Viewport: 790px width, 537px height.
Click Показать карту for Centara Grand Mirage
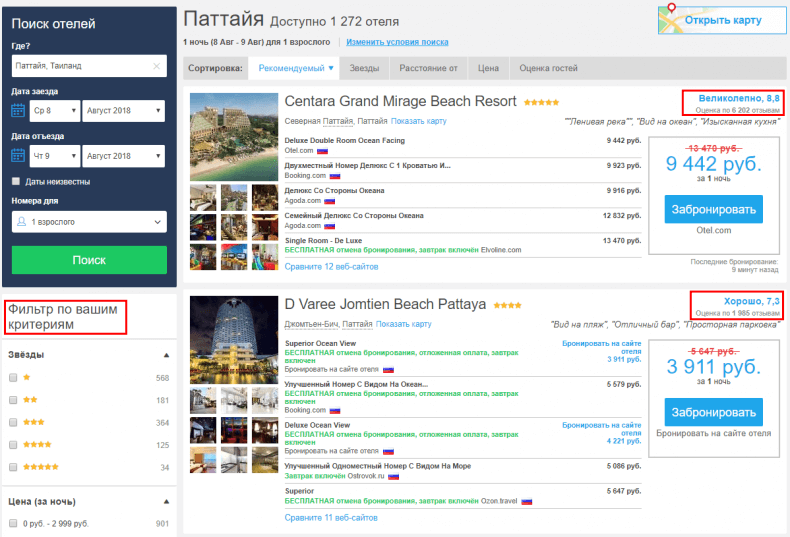(419, 121)
